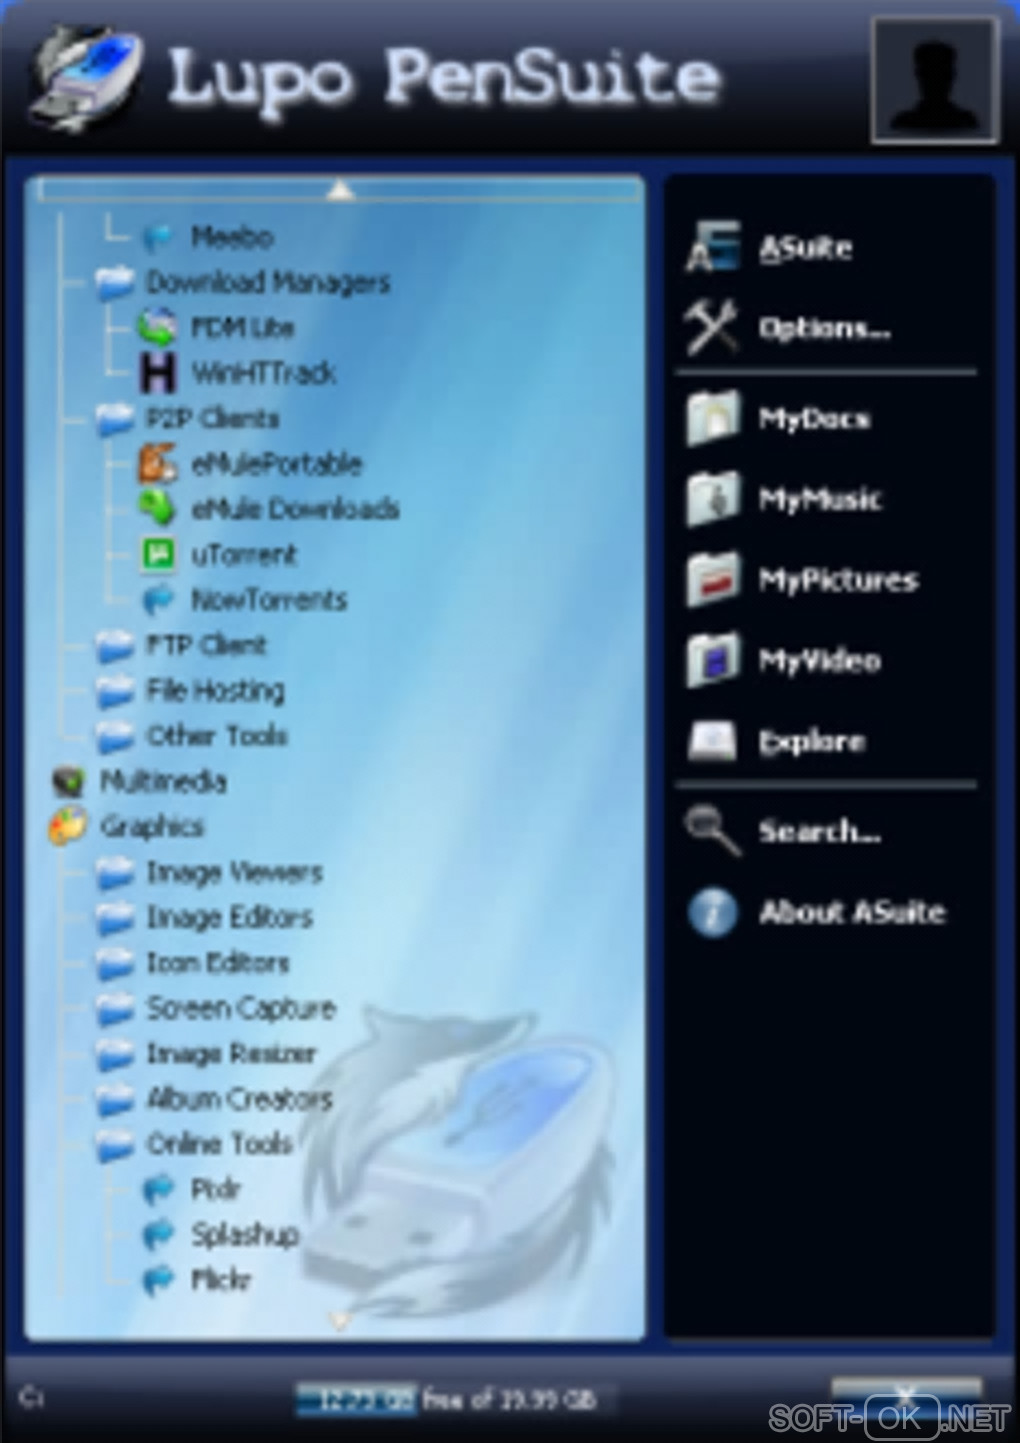Screen dimensions: 1020x1443
Task: Expand the File Hosting folder
Action: pos(115,690)
